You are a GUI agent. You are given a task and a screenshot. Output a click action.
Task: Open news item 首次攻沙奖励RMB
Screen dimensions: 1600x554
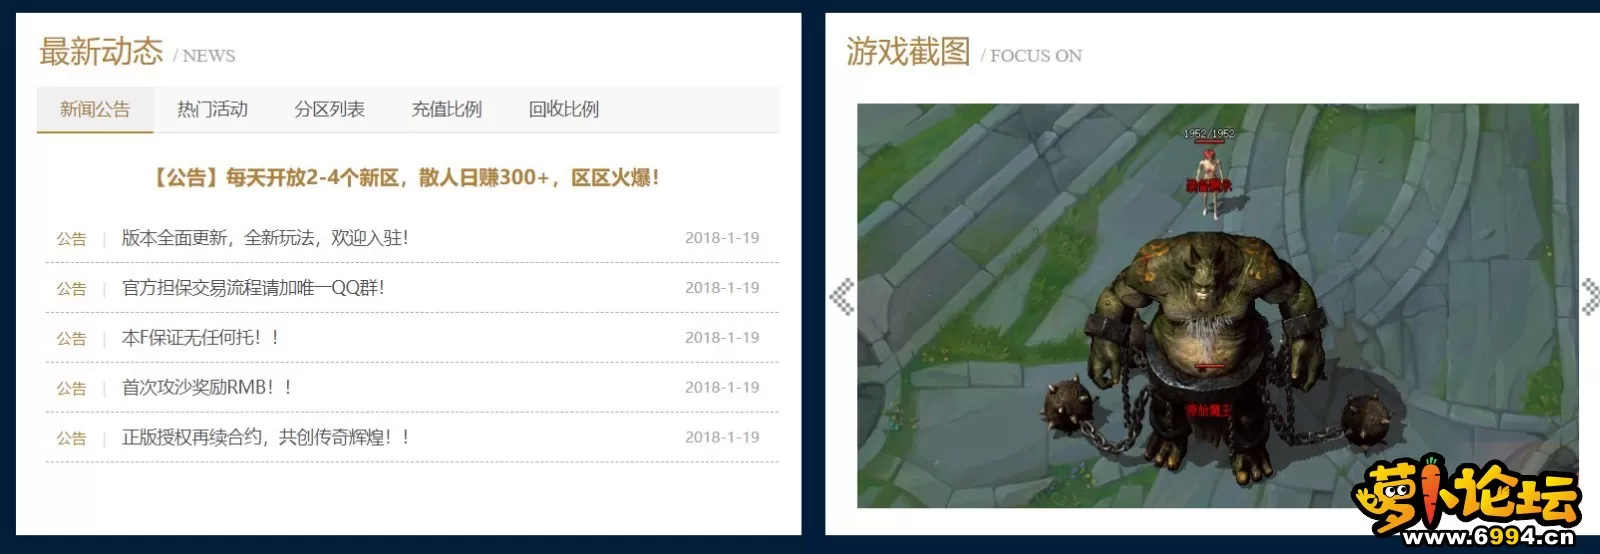[207, 388]
